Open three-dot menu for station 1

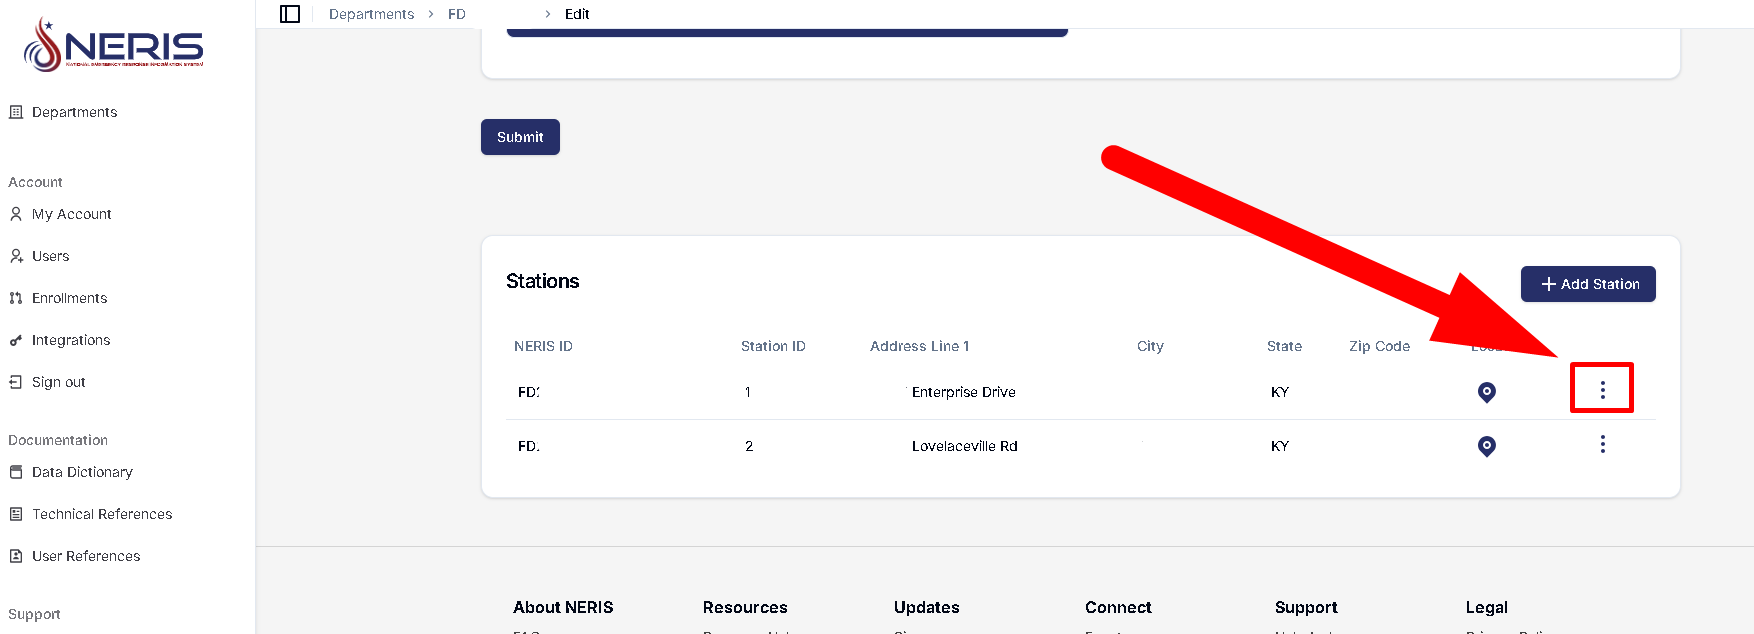[1602, 390]
